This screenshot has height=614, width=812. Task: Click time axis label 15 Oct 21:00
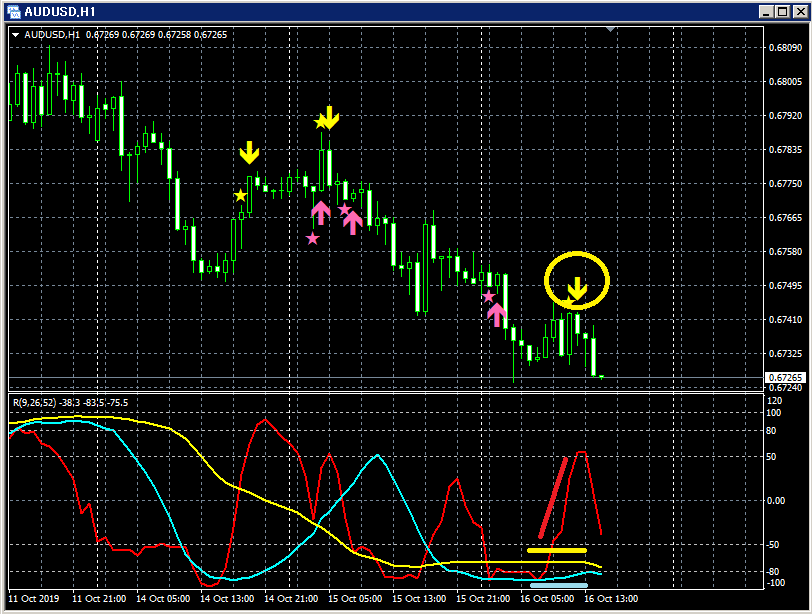(483, 599)
